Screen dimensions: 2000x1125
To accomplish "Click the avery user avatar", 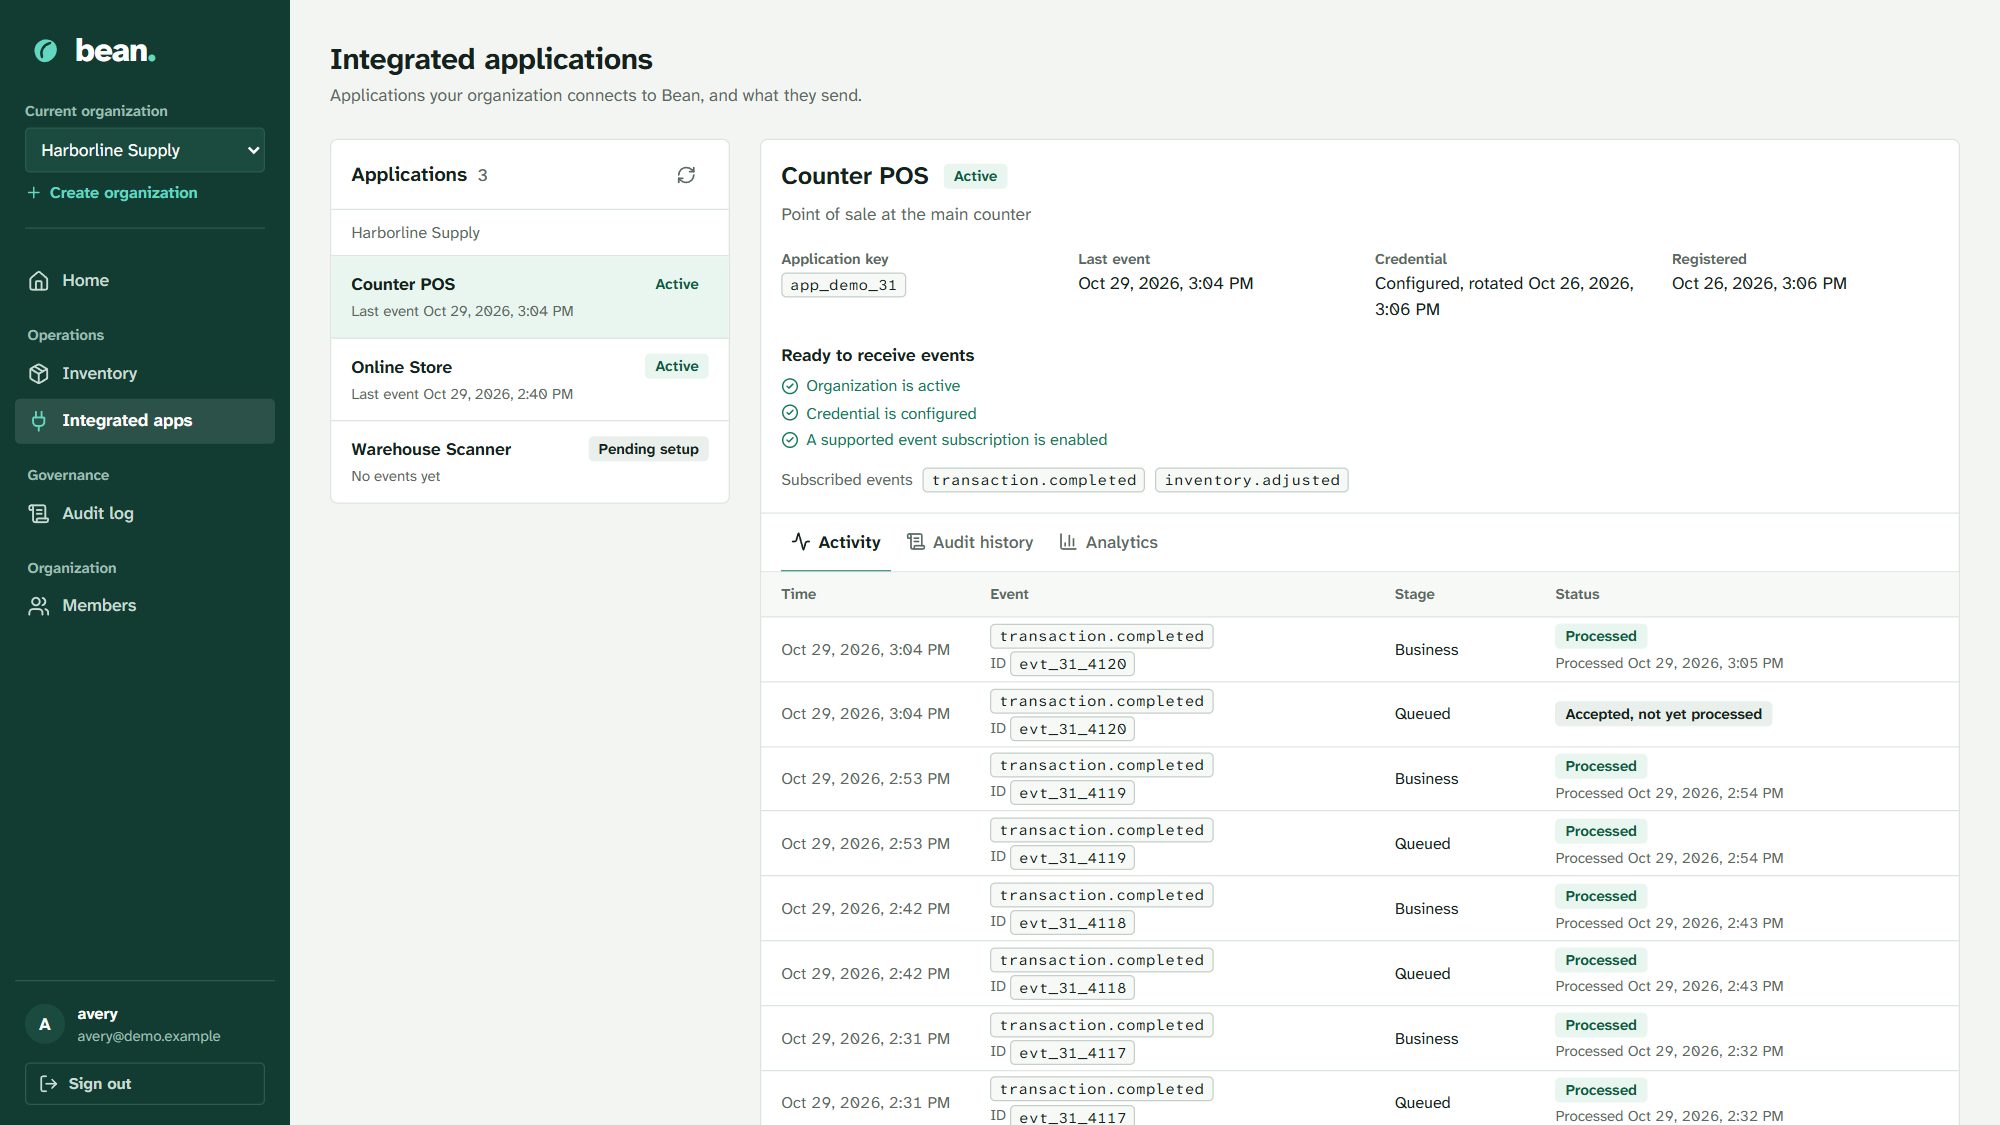I will pyautogui.click(x=45, y=1025).
